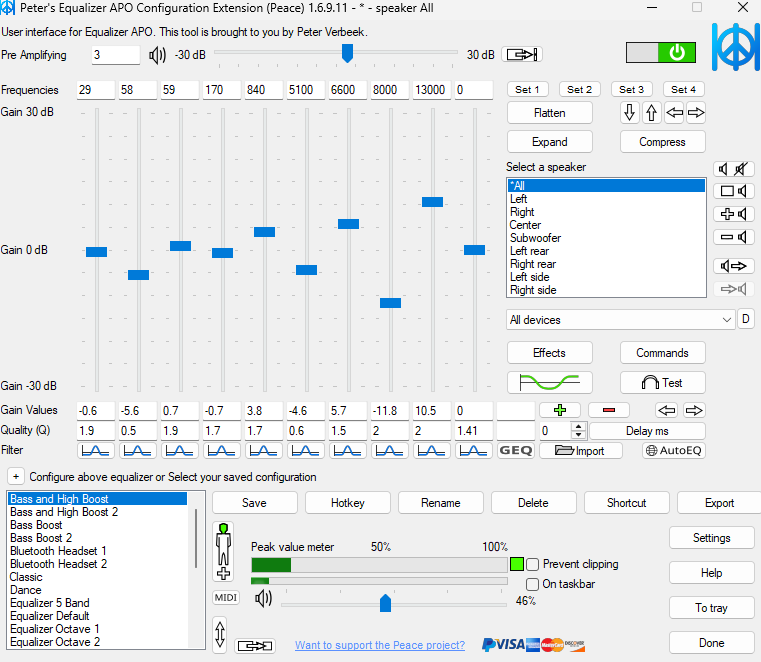
Task: Select Set 4 preset
Action: [x=683, y=89]
